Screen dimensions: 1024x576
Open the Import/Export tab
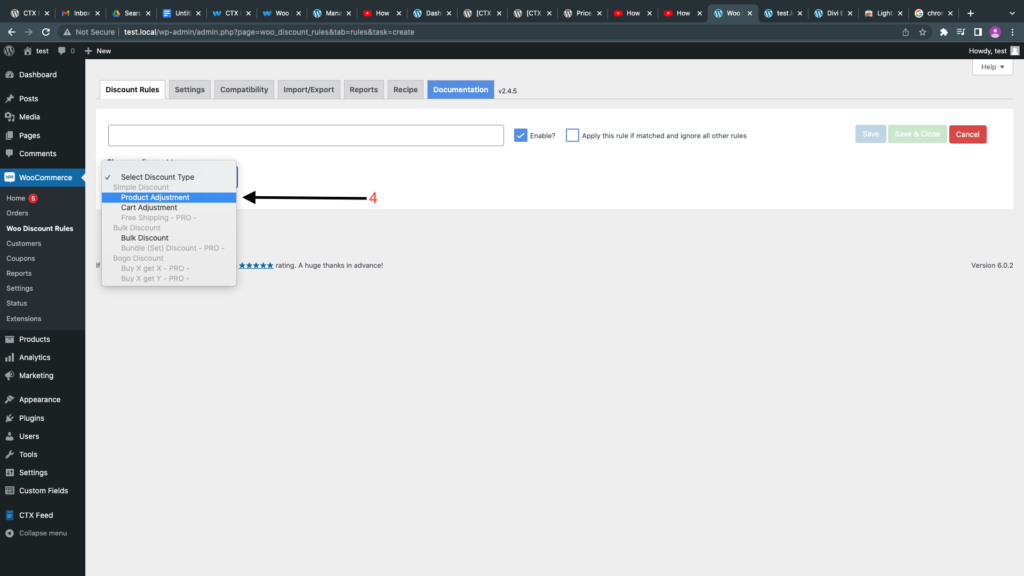308,89
